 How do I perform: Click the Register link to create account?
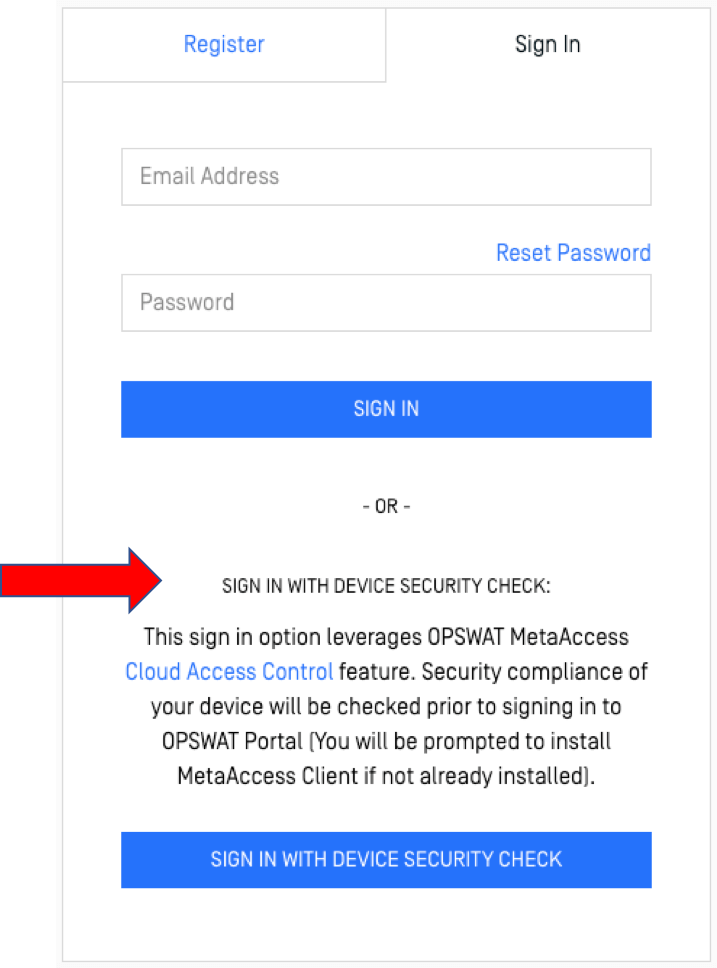pyautogui.click(x=223, y=44)
